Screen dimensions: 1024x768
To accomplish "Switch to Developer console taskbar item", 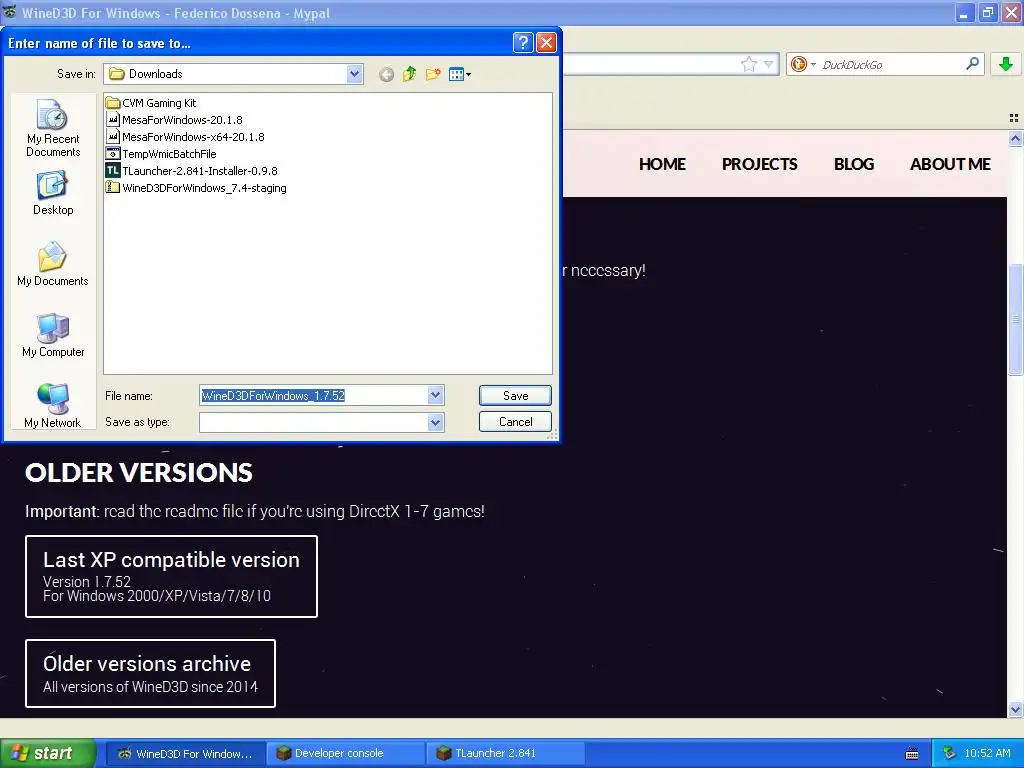I will [346, 754].
